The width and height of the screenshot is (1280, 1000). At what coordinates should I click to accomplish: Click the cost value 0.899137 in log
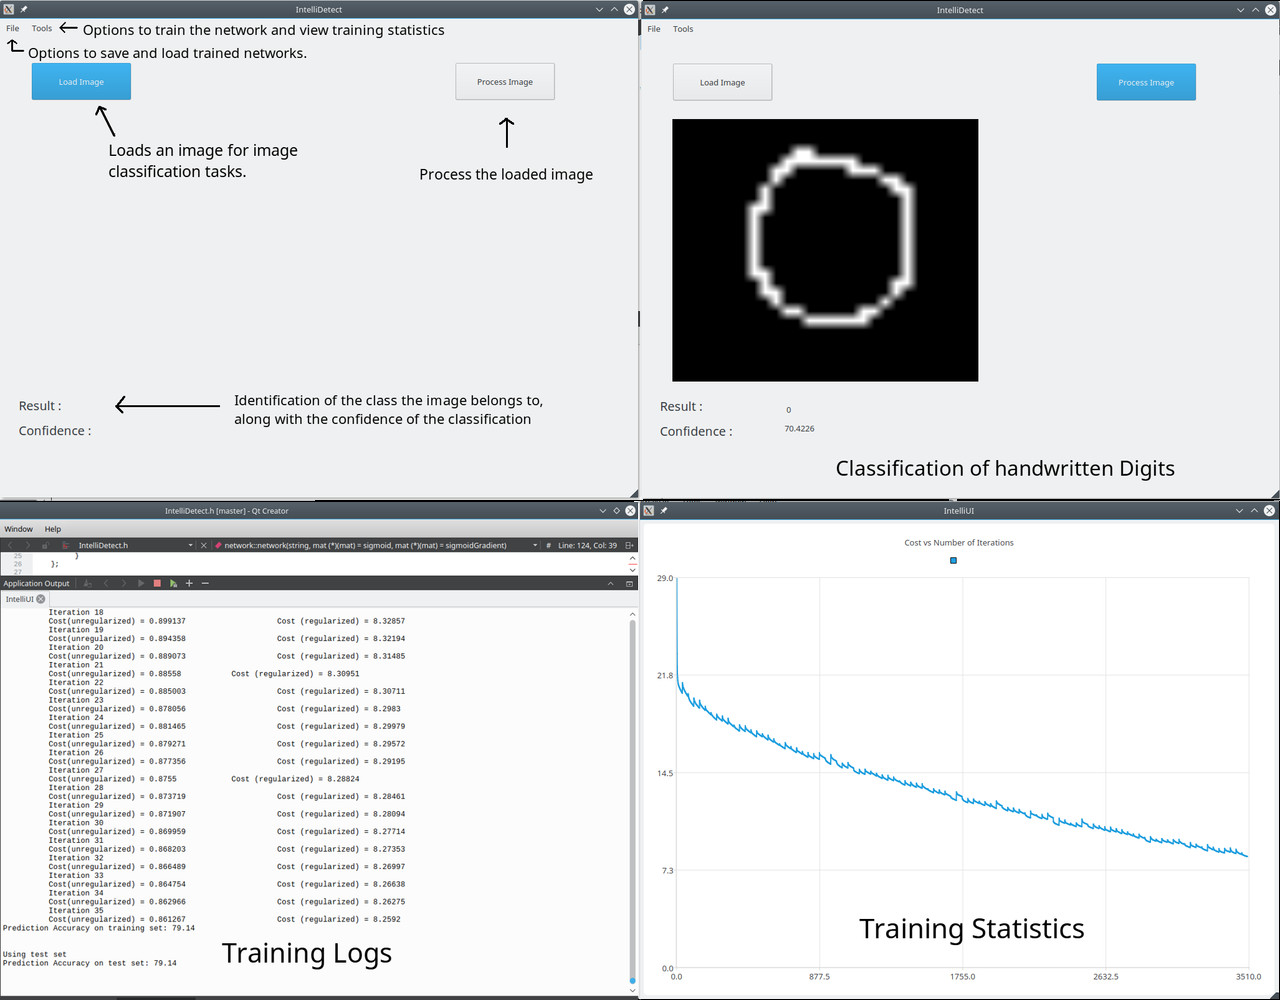[x=166, y=621]
